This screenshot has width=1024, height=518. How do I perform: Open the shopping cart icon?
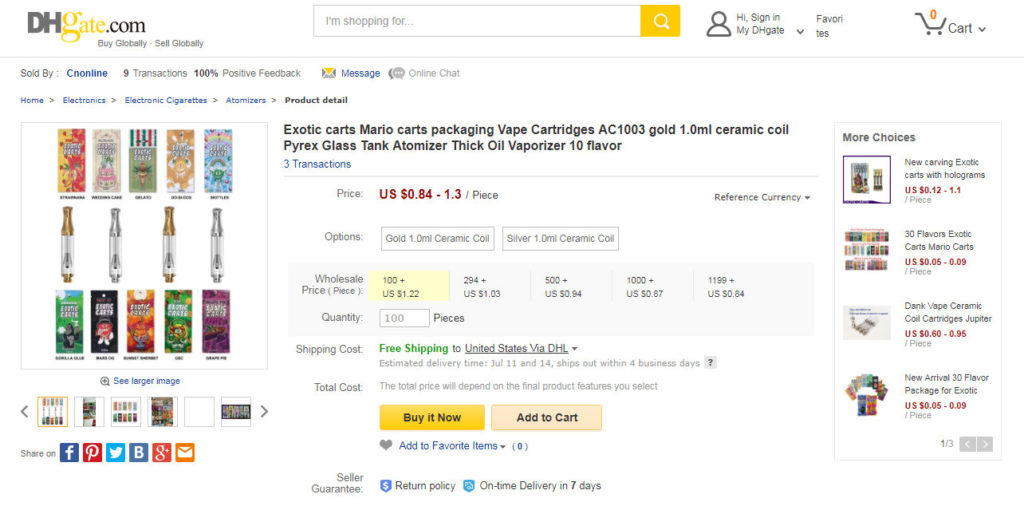pos(930,24)
